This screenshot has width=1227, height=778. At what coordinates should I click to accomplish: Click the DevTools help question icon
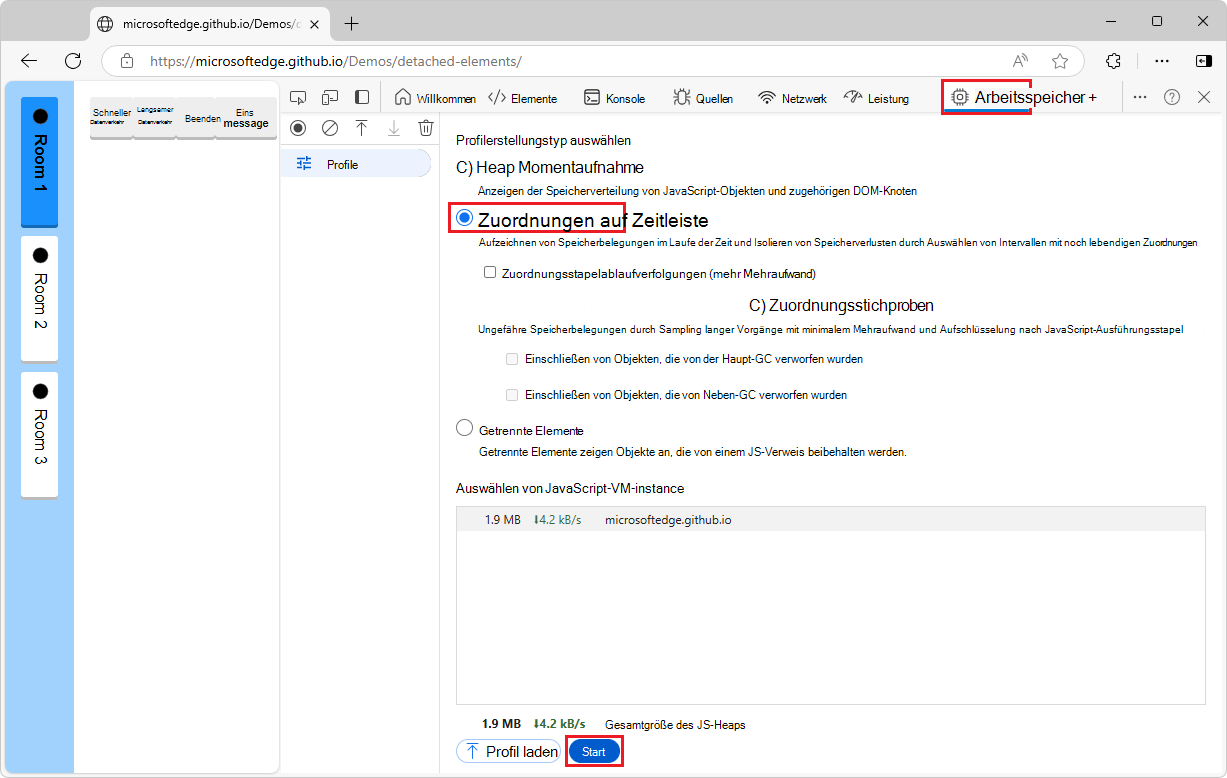pos(1172,97)
